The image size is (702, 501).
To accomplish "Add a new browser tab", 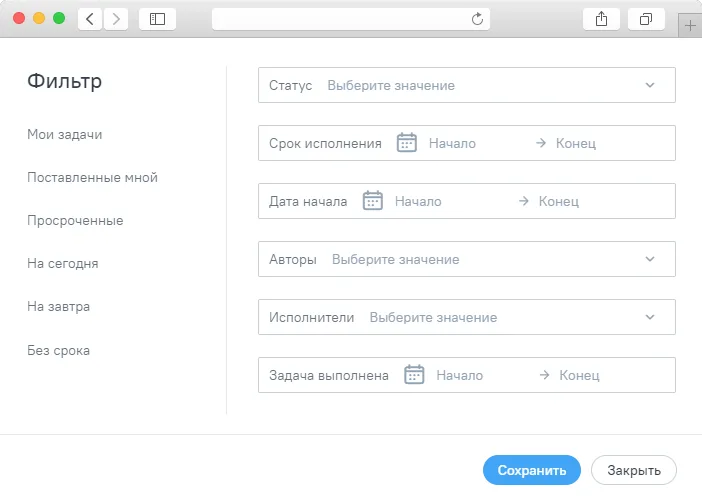I will [x=690, y=26].
